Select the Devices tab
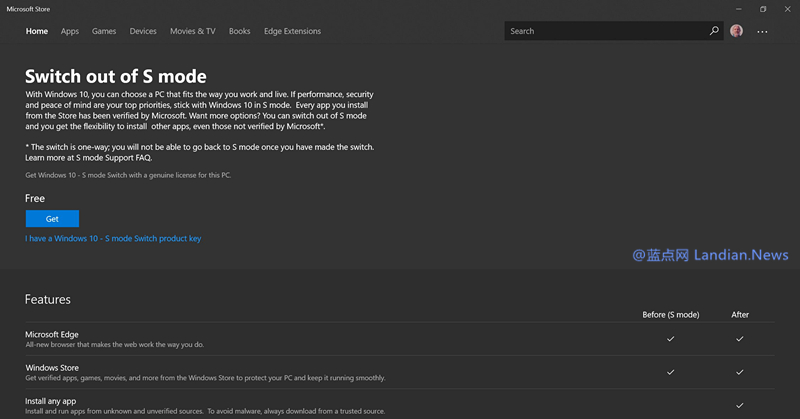Image resolution: width=800 pixels, height=419 pixels. tap(143, 31)
